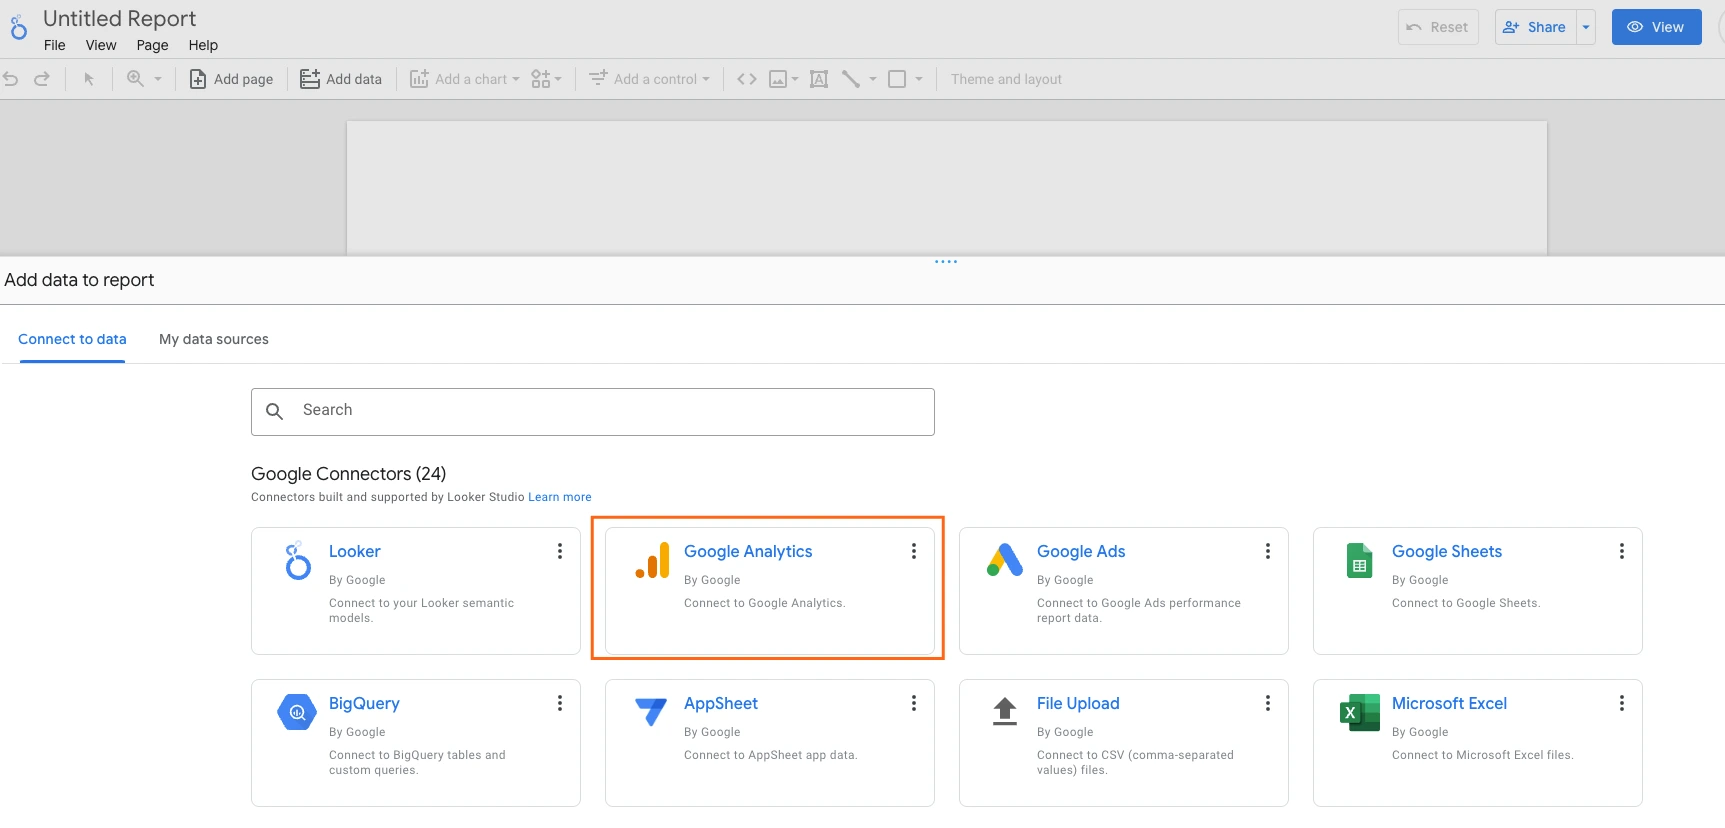Open more options for File Upload

[1268, 703]
